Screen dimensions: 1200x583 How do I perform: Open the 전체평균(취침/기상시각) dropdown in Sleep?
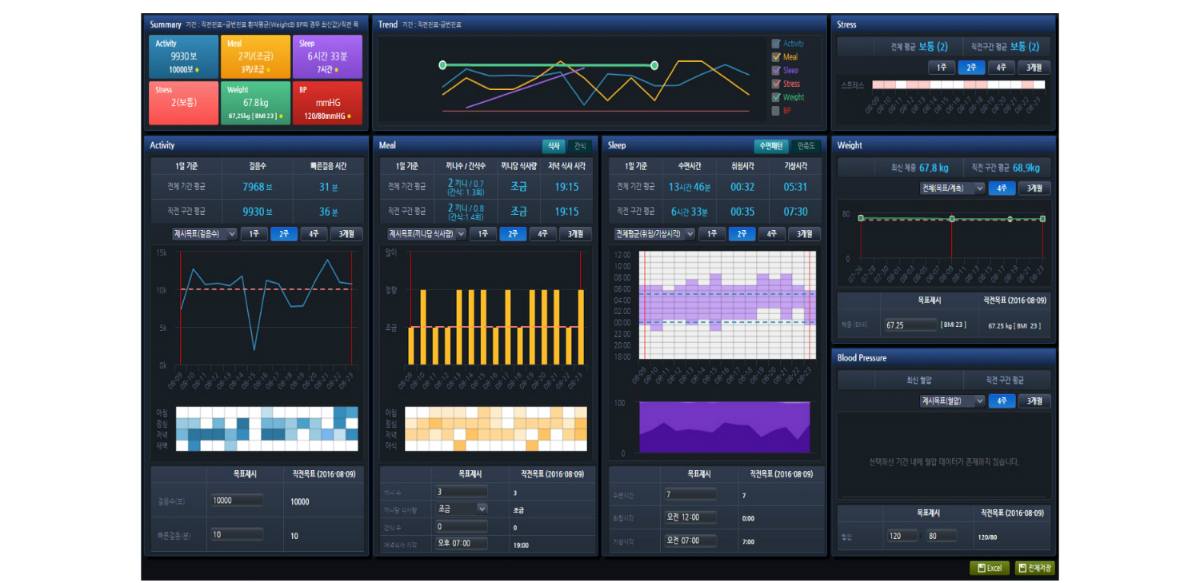click(x=652, y=233)
